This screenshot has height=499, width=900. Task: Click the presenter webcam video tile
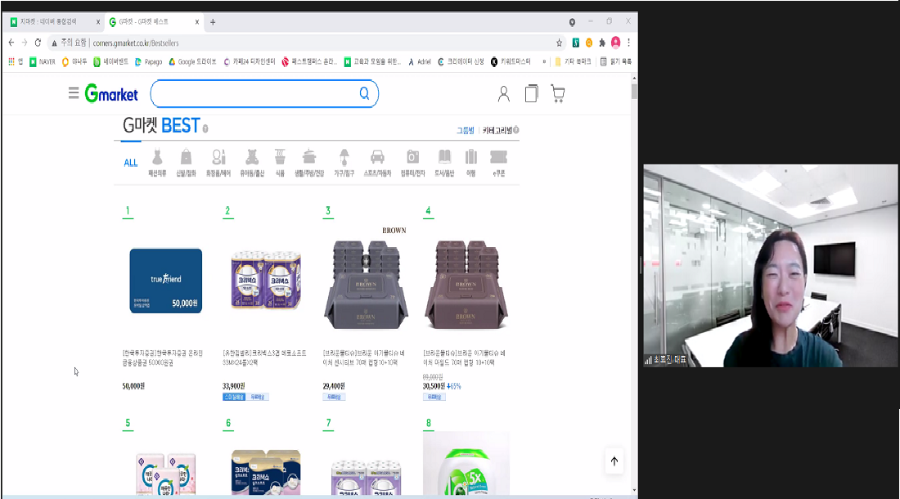pos(770,265)
